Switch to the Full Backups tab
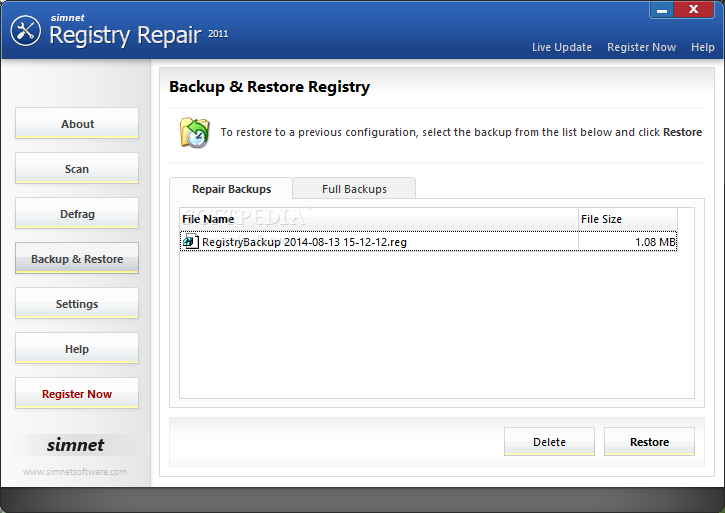The height and width of the screenshot is (513, 725). pyautogui.click(x=354, y=189)
